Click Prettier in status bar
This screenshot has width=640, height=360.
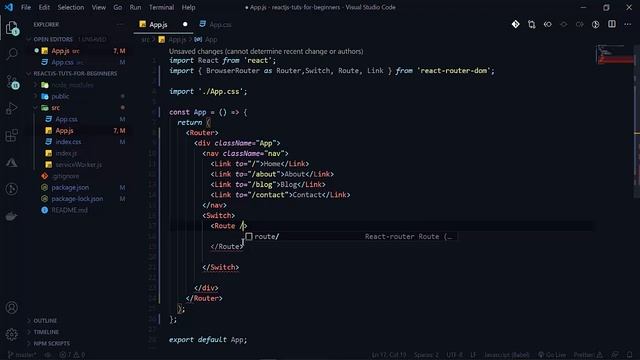click(x=588, y=355)
